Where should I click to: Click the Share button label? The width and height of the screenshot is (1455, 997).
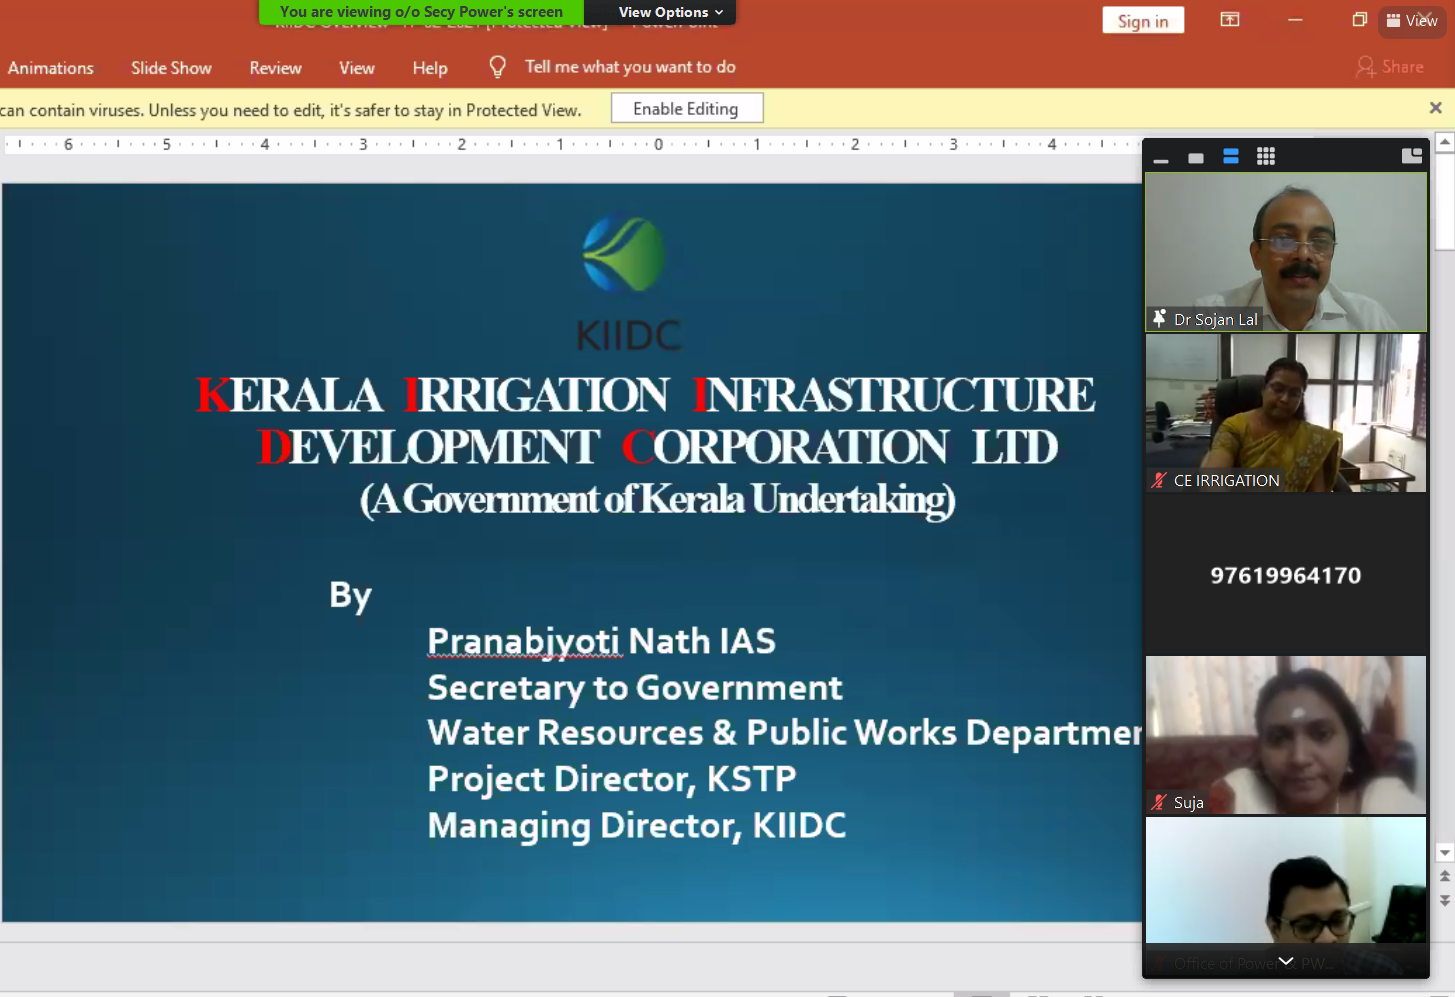(x=1403, y=67)
